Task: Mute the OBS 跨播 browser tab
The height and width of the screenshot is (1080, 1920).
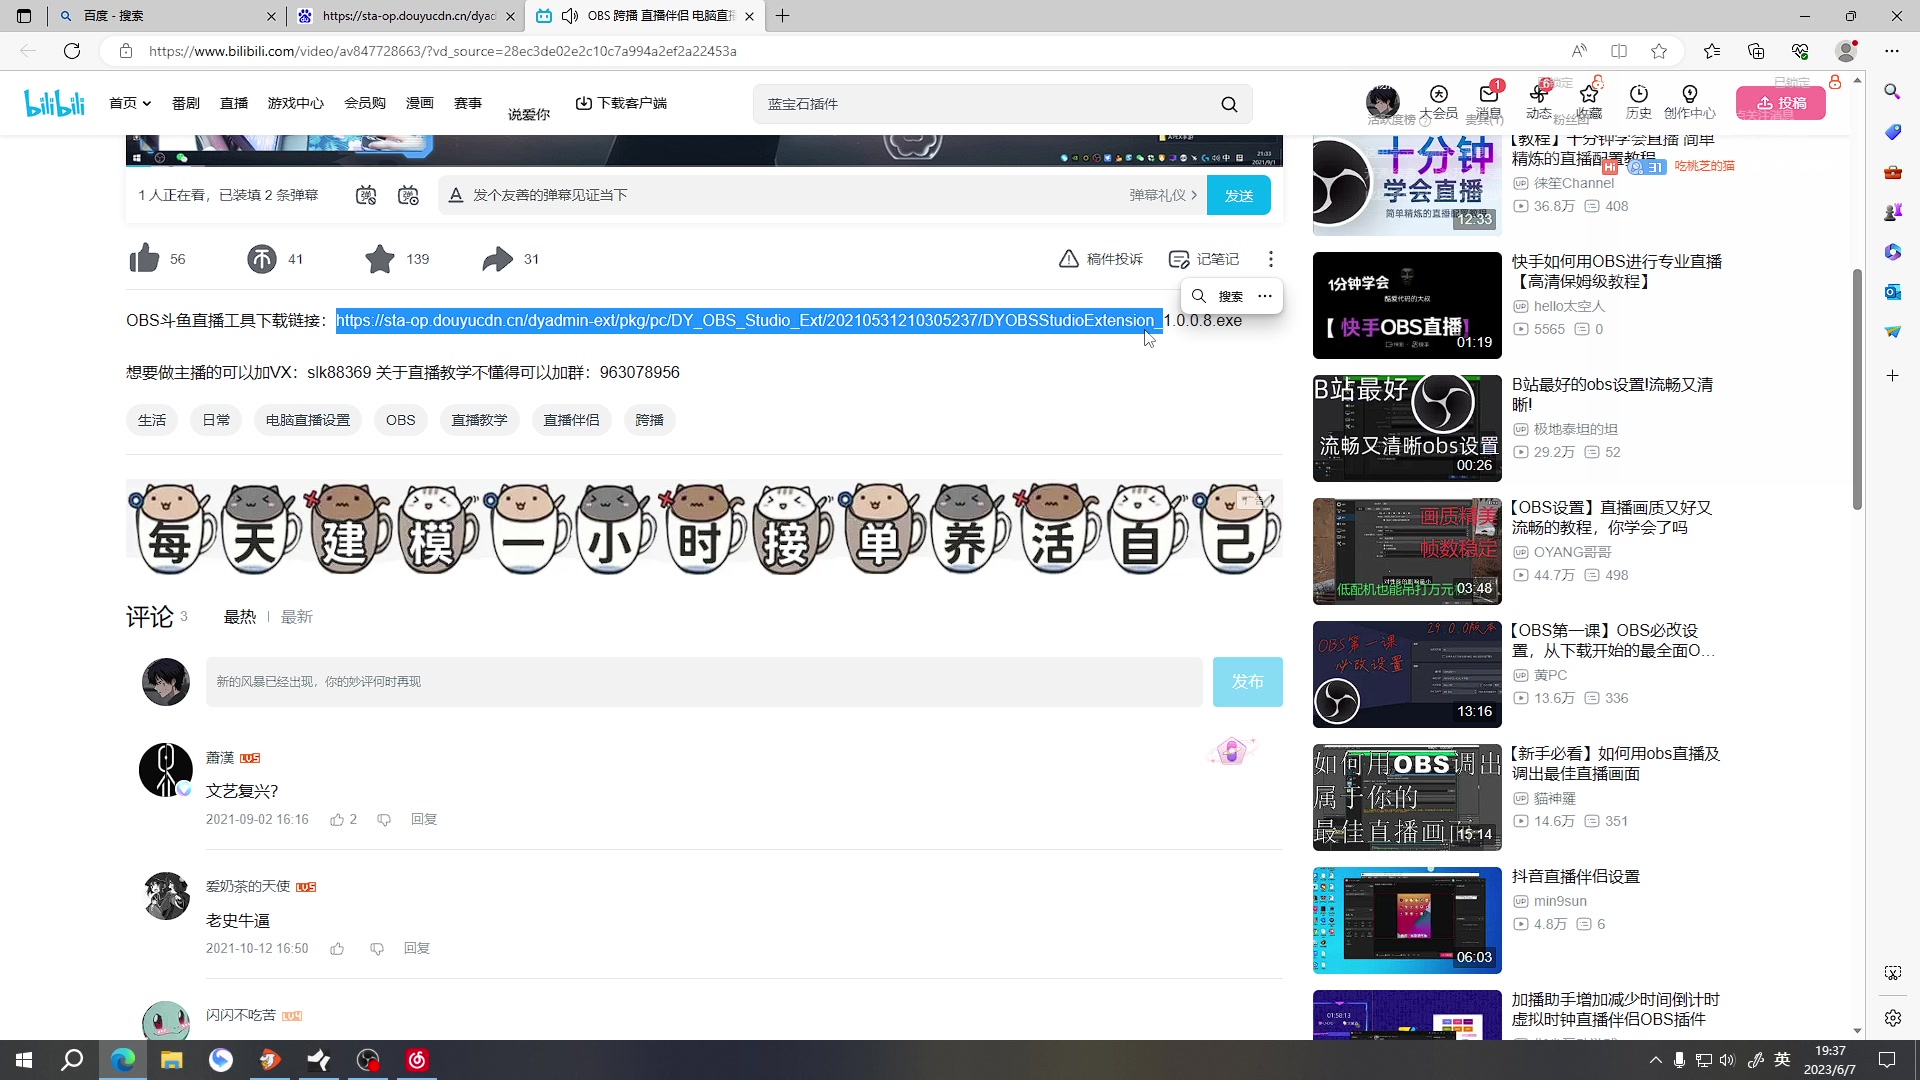Action: pos(569,16)
